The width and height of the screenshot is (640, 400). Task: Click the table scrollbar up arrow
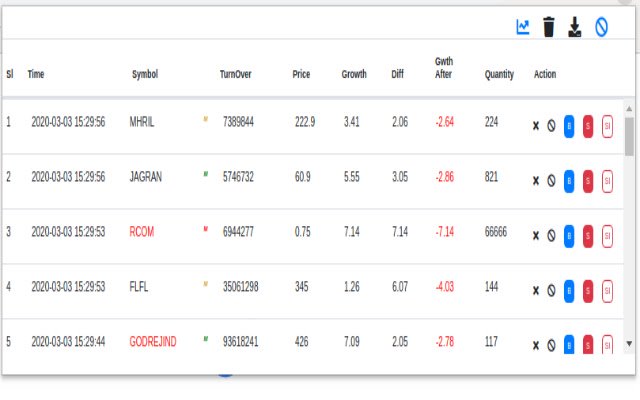pyautogui.click(x=629, y=109)
